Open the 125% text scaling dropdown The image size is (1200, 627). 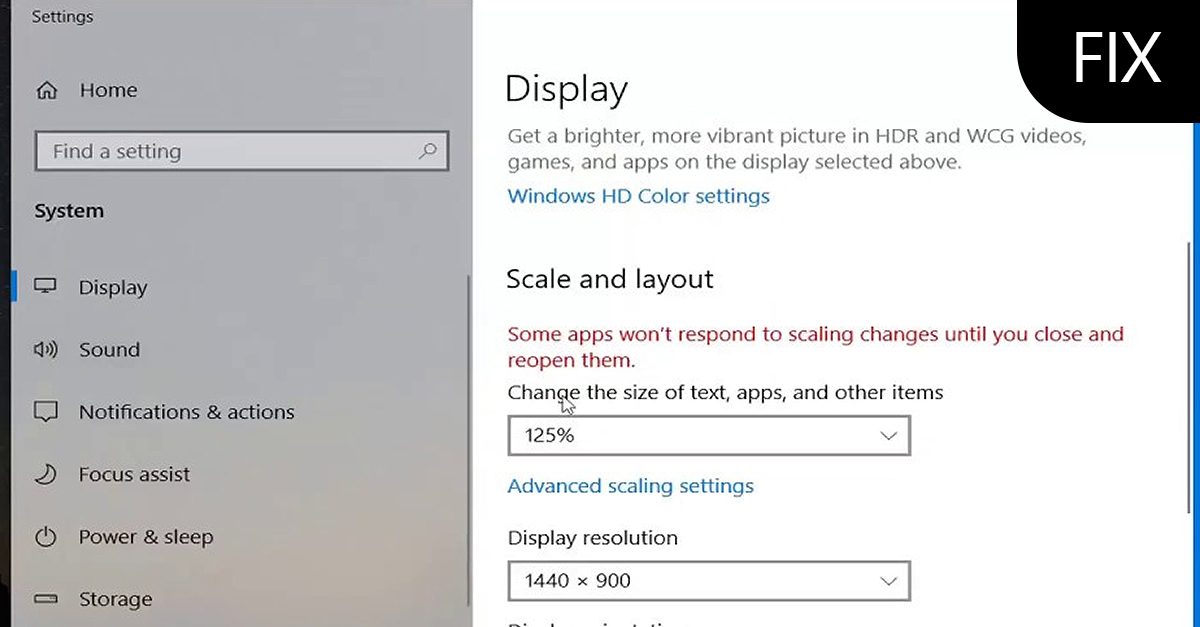709,435
